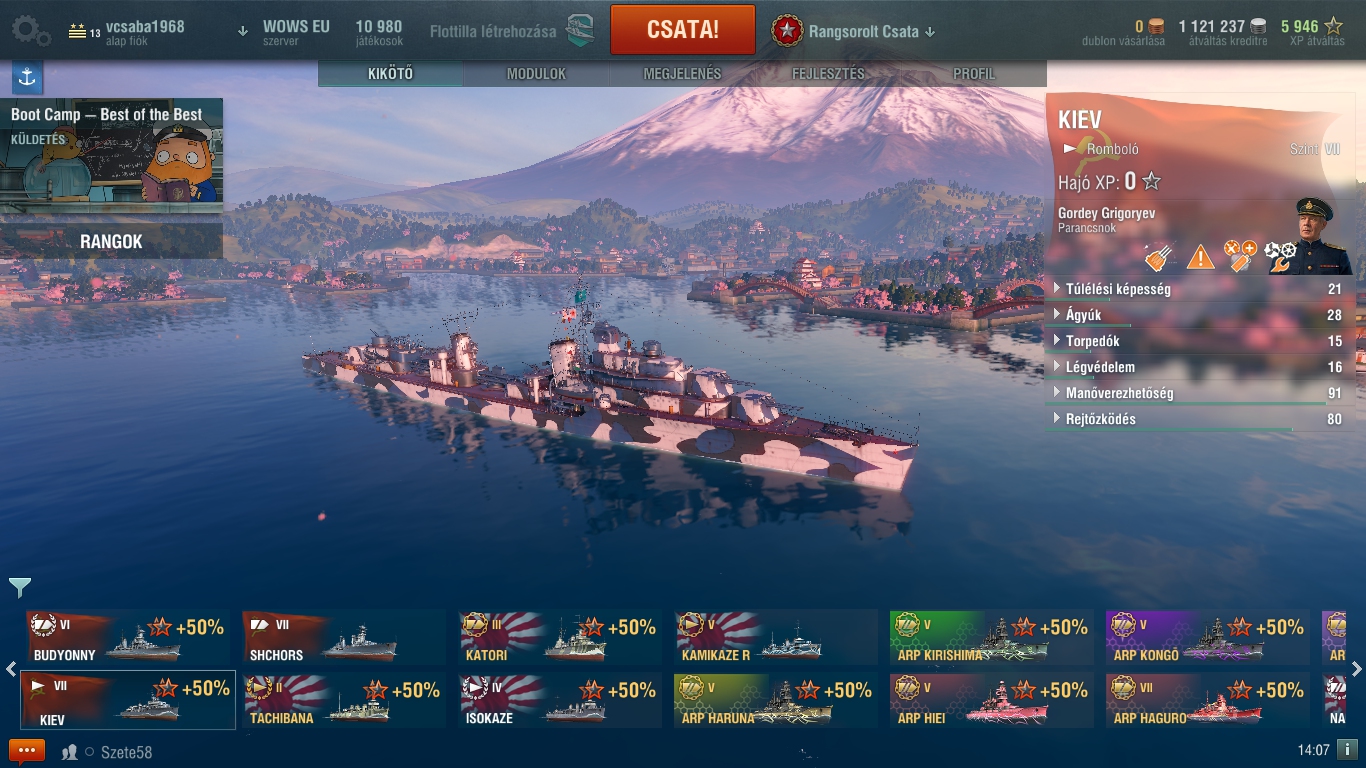
Task: Click the division creation ship icon
Action: tap(581, 31)
